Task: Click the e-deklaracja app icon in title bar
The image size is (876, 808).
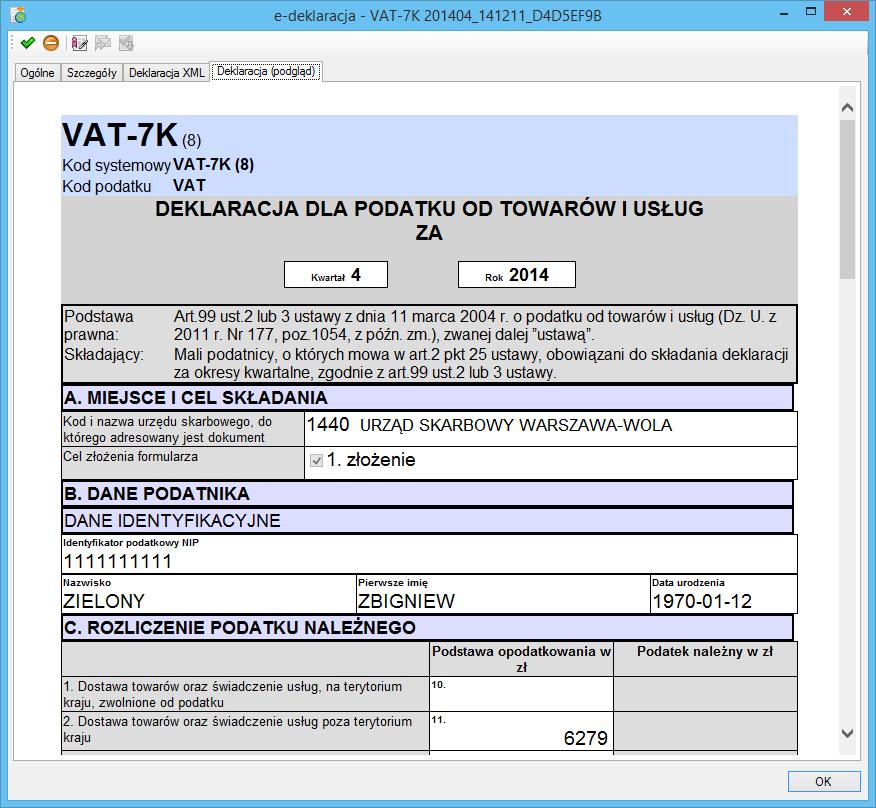Action: pos(18,15)
